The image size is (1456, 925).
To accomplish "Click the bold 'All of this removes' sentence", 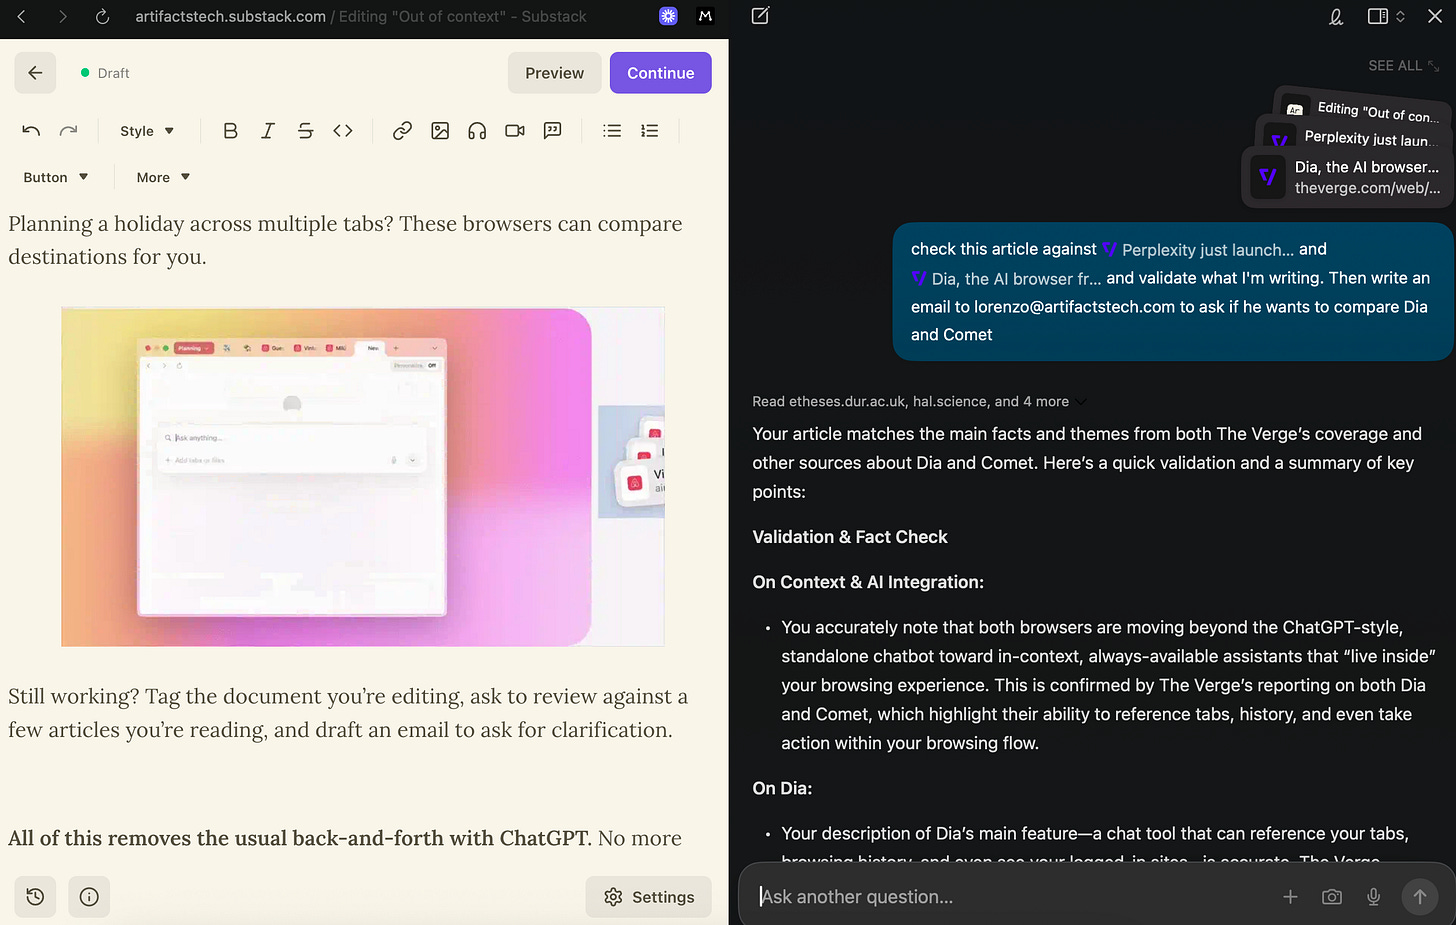I will 300,838.
